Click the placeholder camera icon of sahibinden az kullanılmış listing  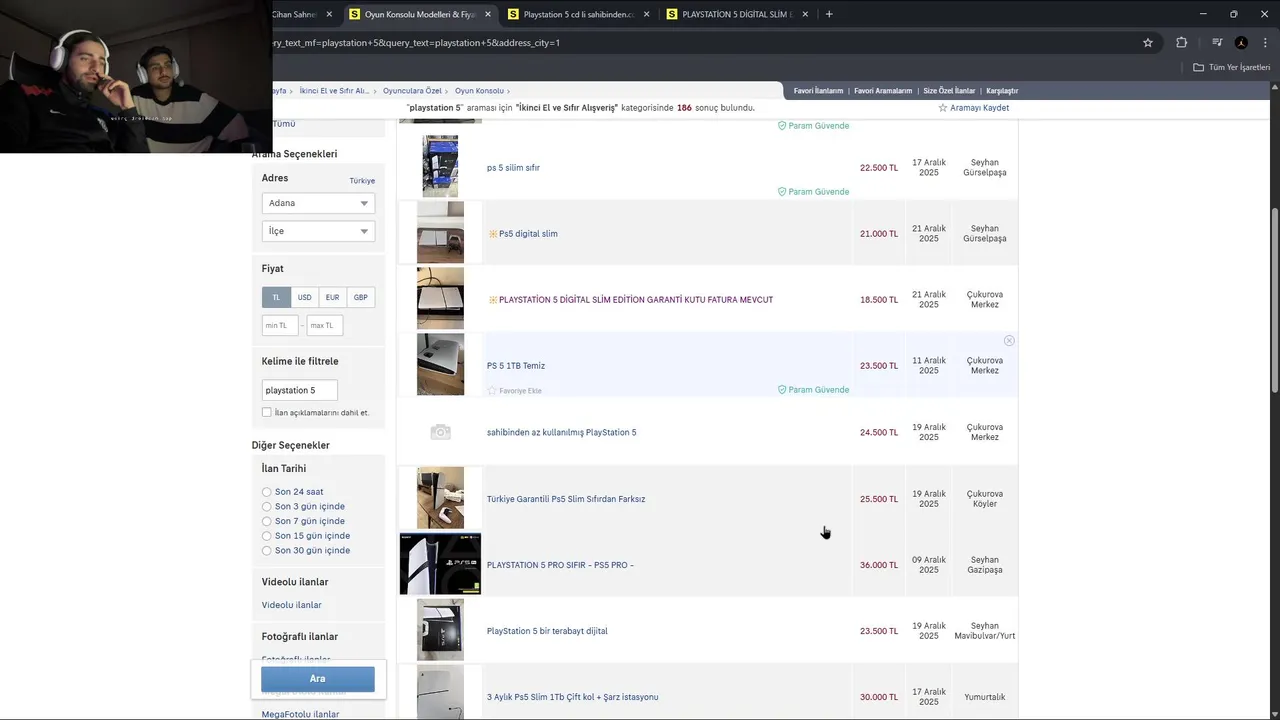tap(440, 432)
